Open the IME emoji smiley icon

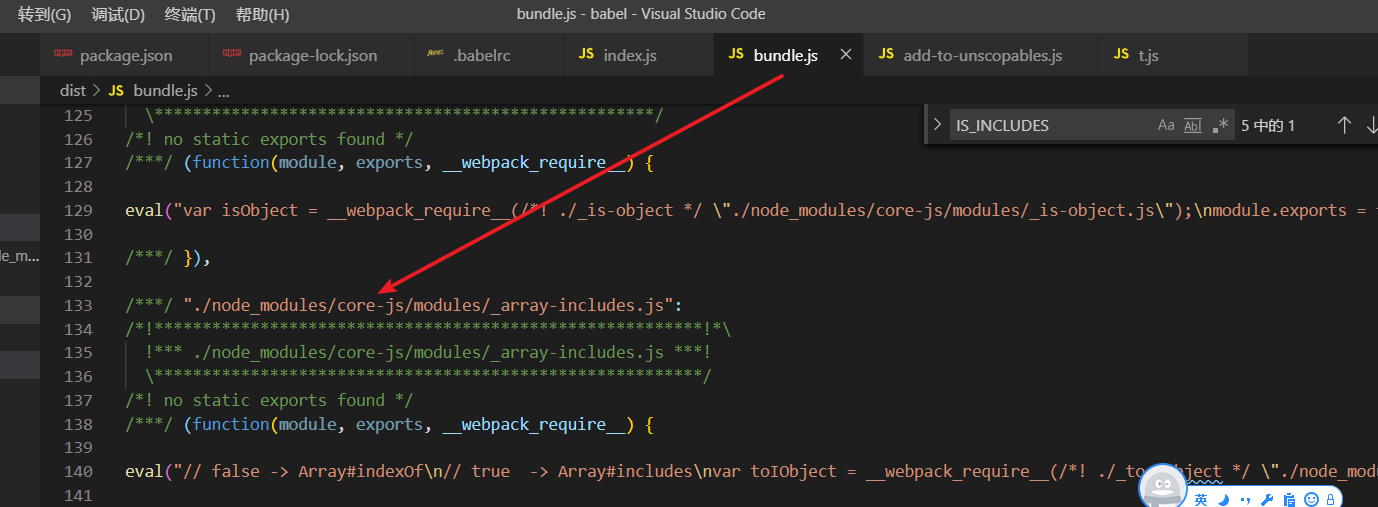pos(1311,499)
